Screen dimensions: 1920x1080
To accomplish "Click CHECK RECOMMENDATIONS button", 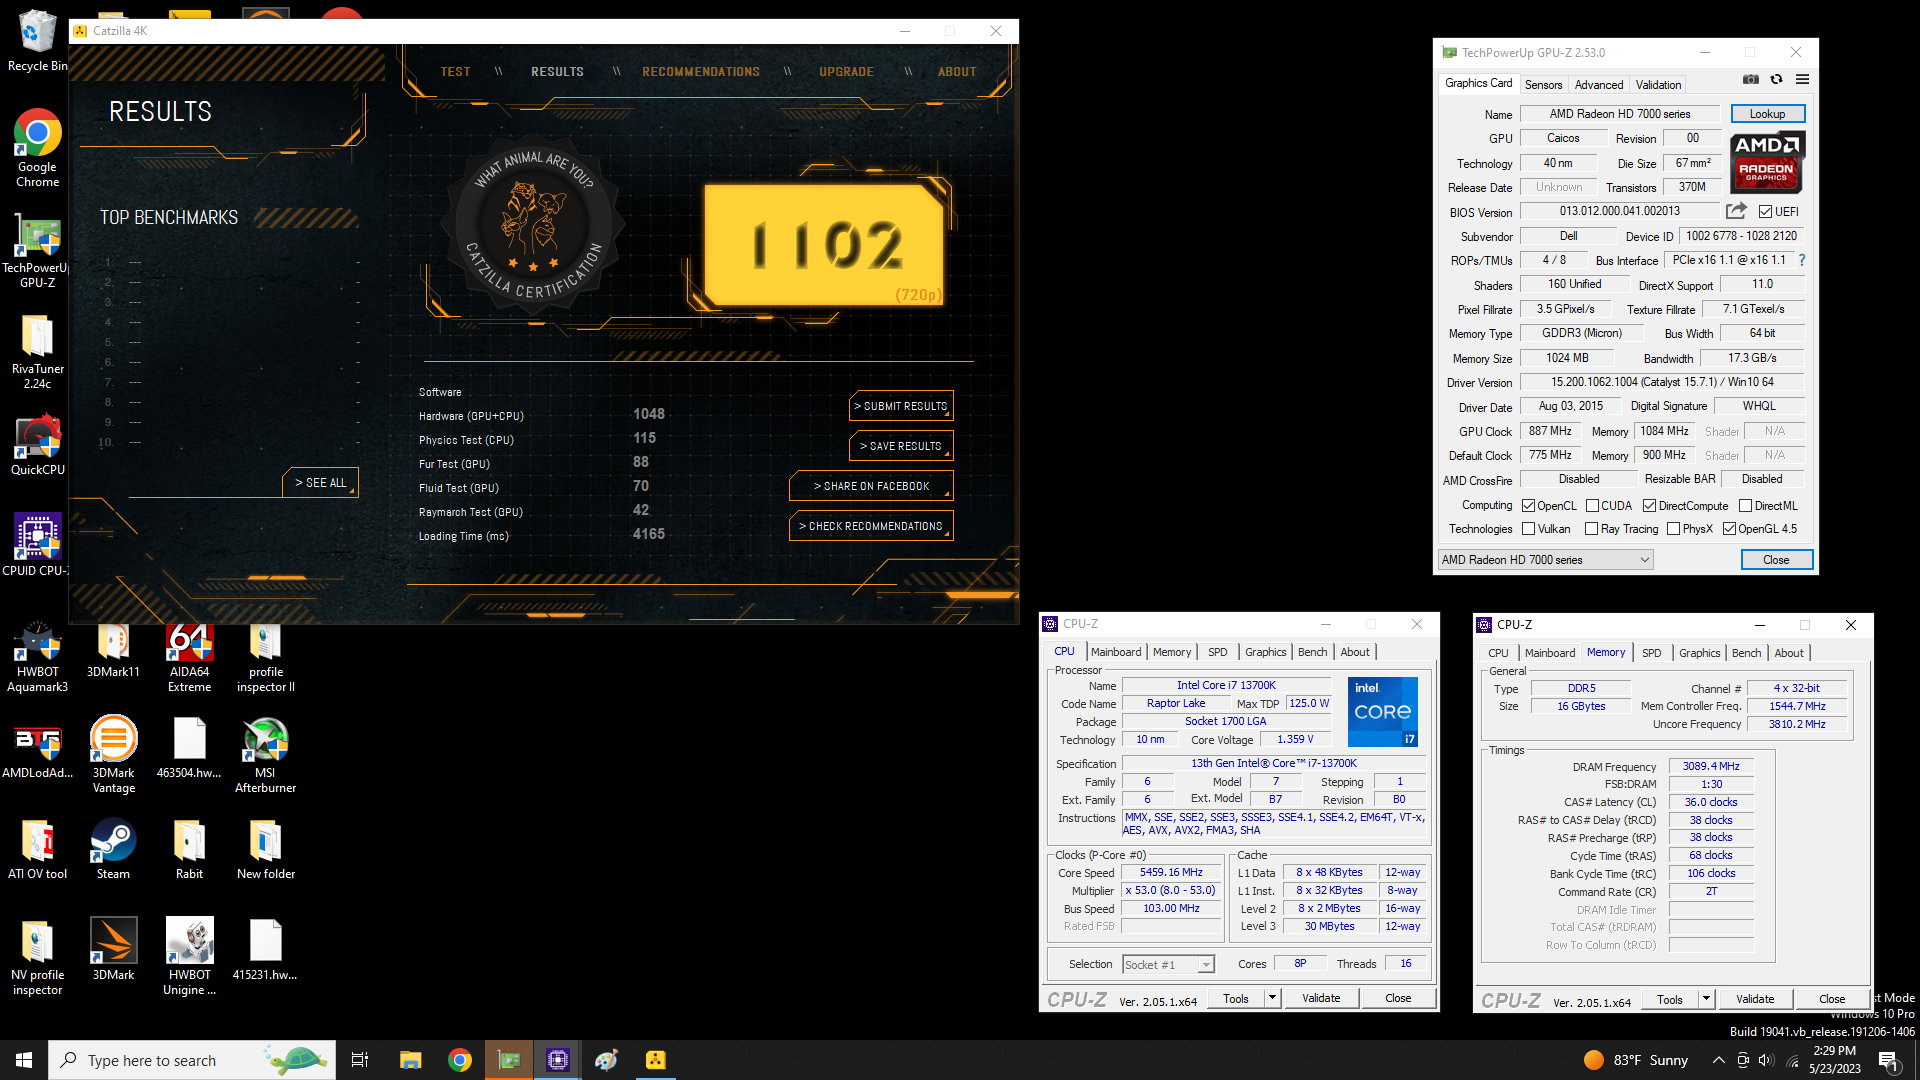I will click(871, 526).
